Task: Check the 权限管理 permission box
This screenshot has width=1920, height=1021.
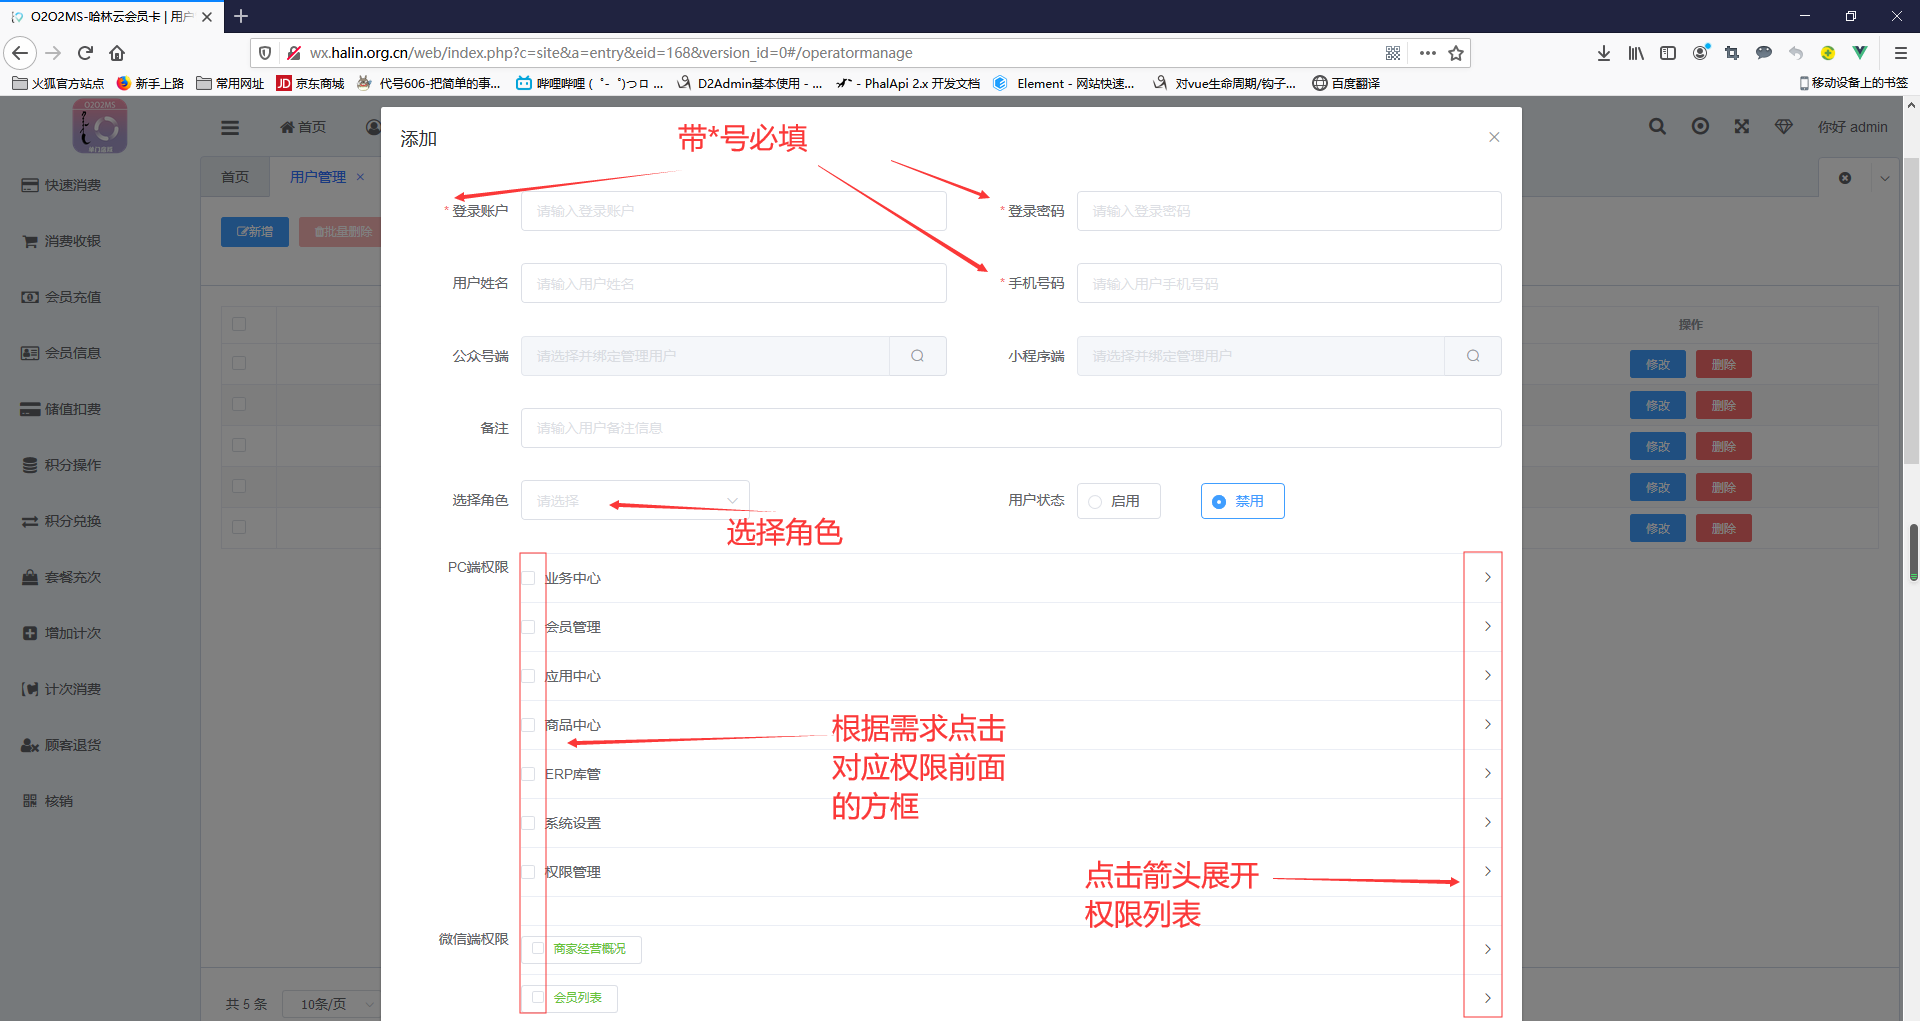Action: tap(529, 872)
